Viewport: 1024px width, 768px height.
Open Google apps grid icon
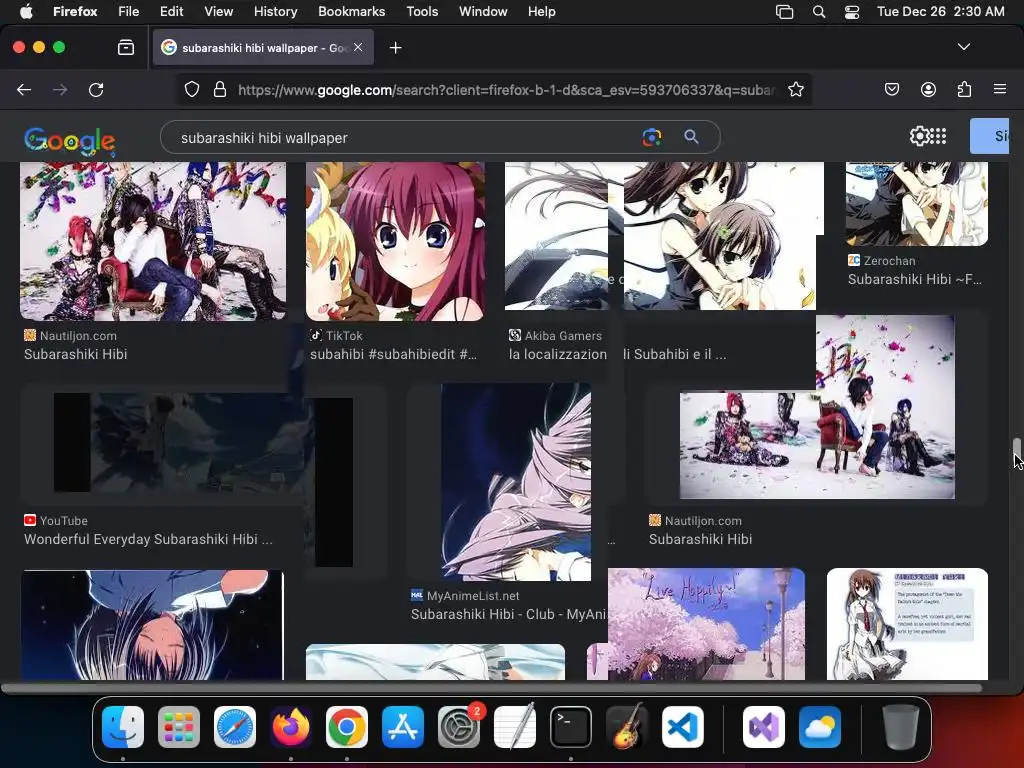[938, 136]
